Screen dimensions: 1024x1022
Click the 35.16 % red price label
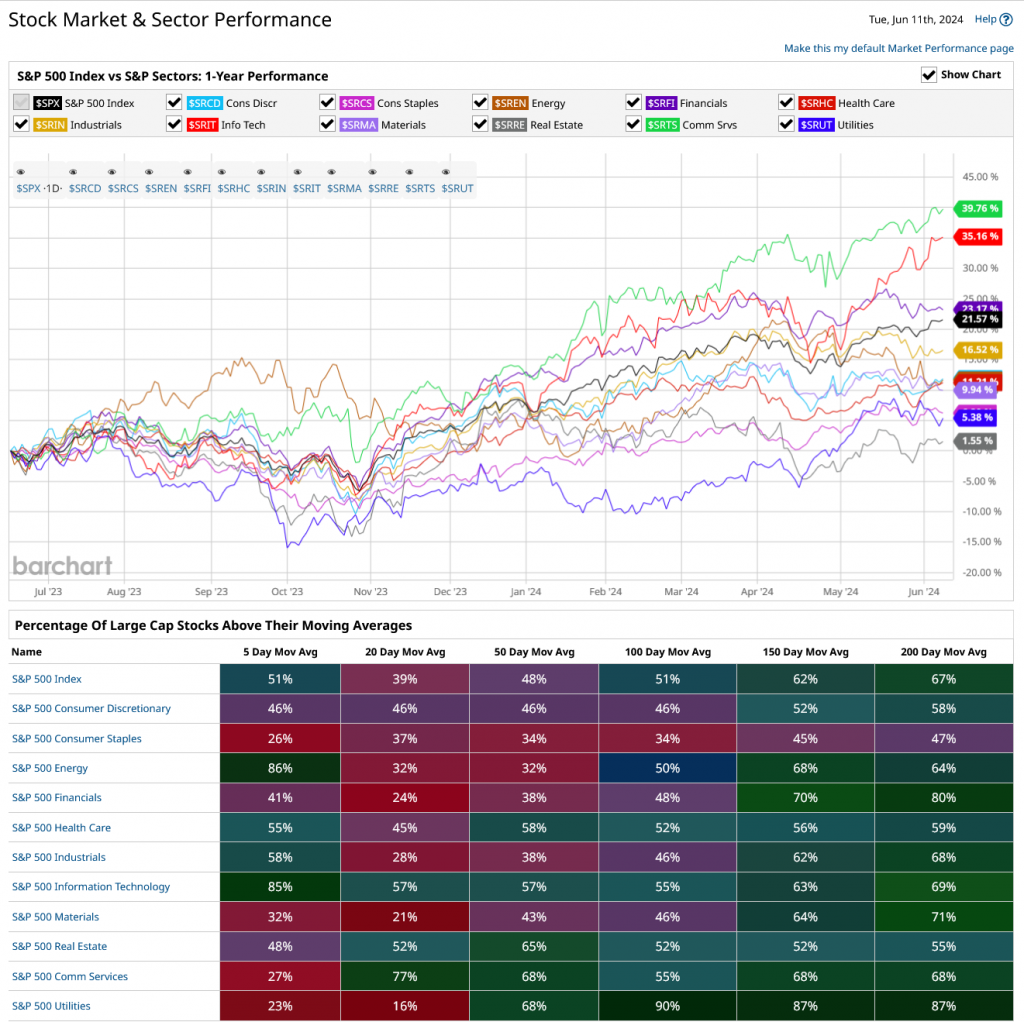978,236
